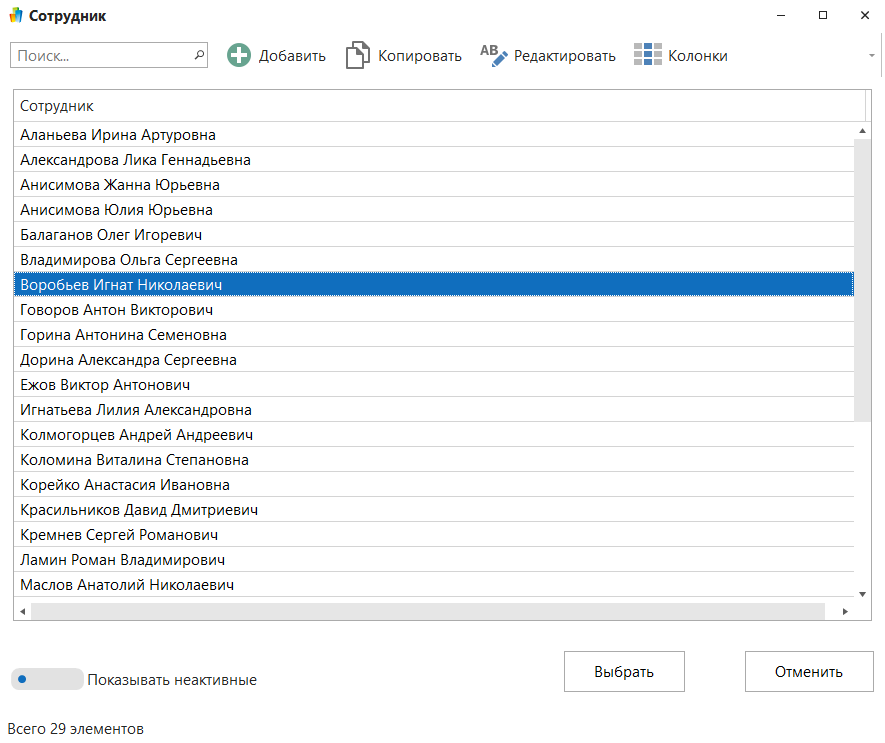The height and width of the screenshot is (743, 885).
Task: Maximize the Сотрудник window
Action: tap(822, 16)
